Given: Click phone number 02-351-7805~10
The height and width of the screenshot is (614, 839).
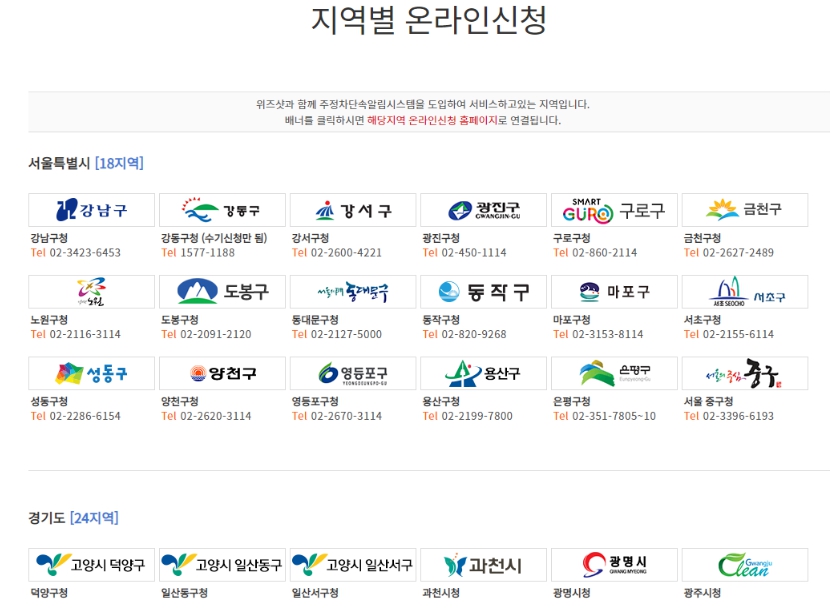Looking at the screenshot, I should coord(614,416).
